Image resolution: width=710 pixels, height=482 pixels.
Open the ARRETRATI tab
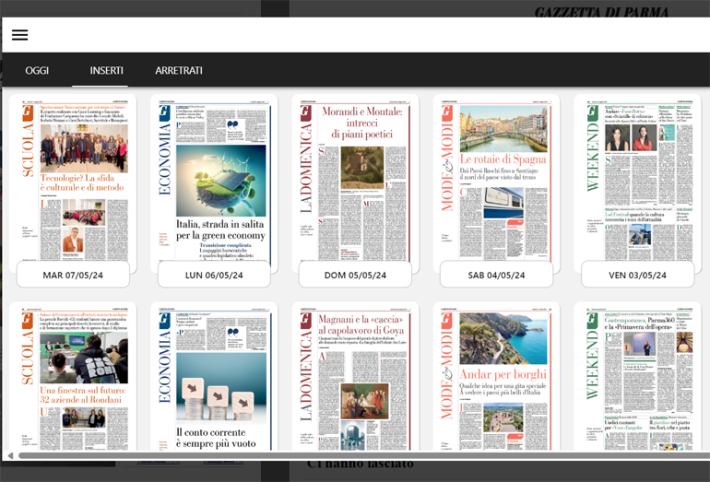tap(179, 70)
